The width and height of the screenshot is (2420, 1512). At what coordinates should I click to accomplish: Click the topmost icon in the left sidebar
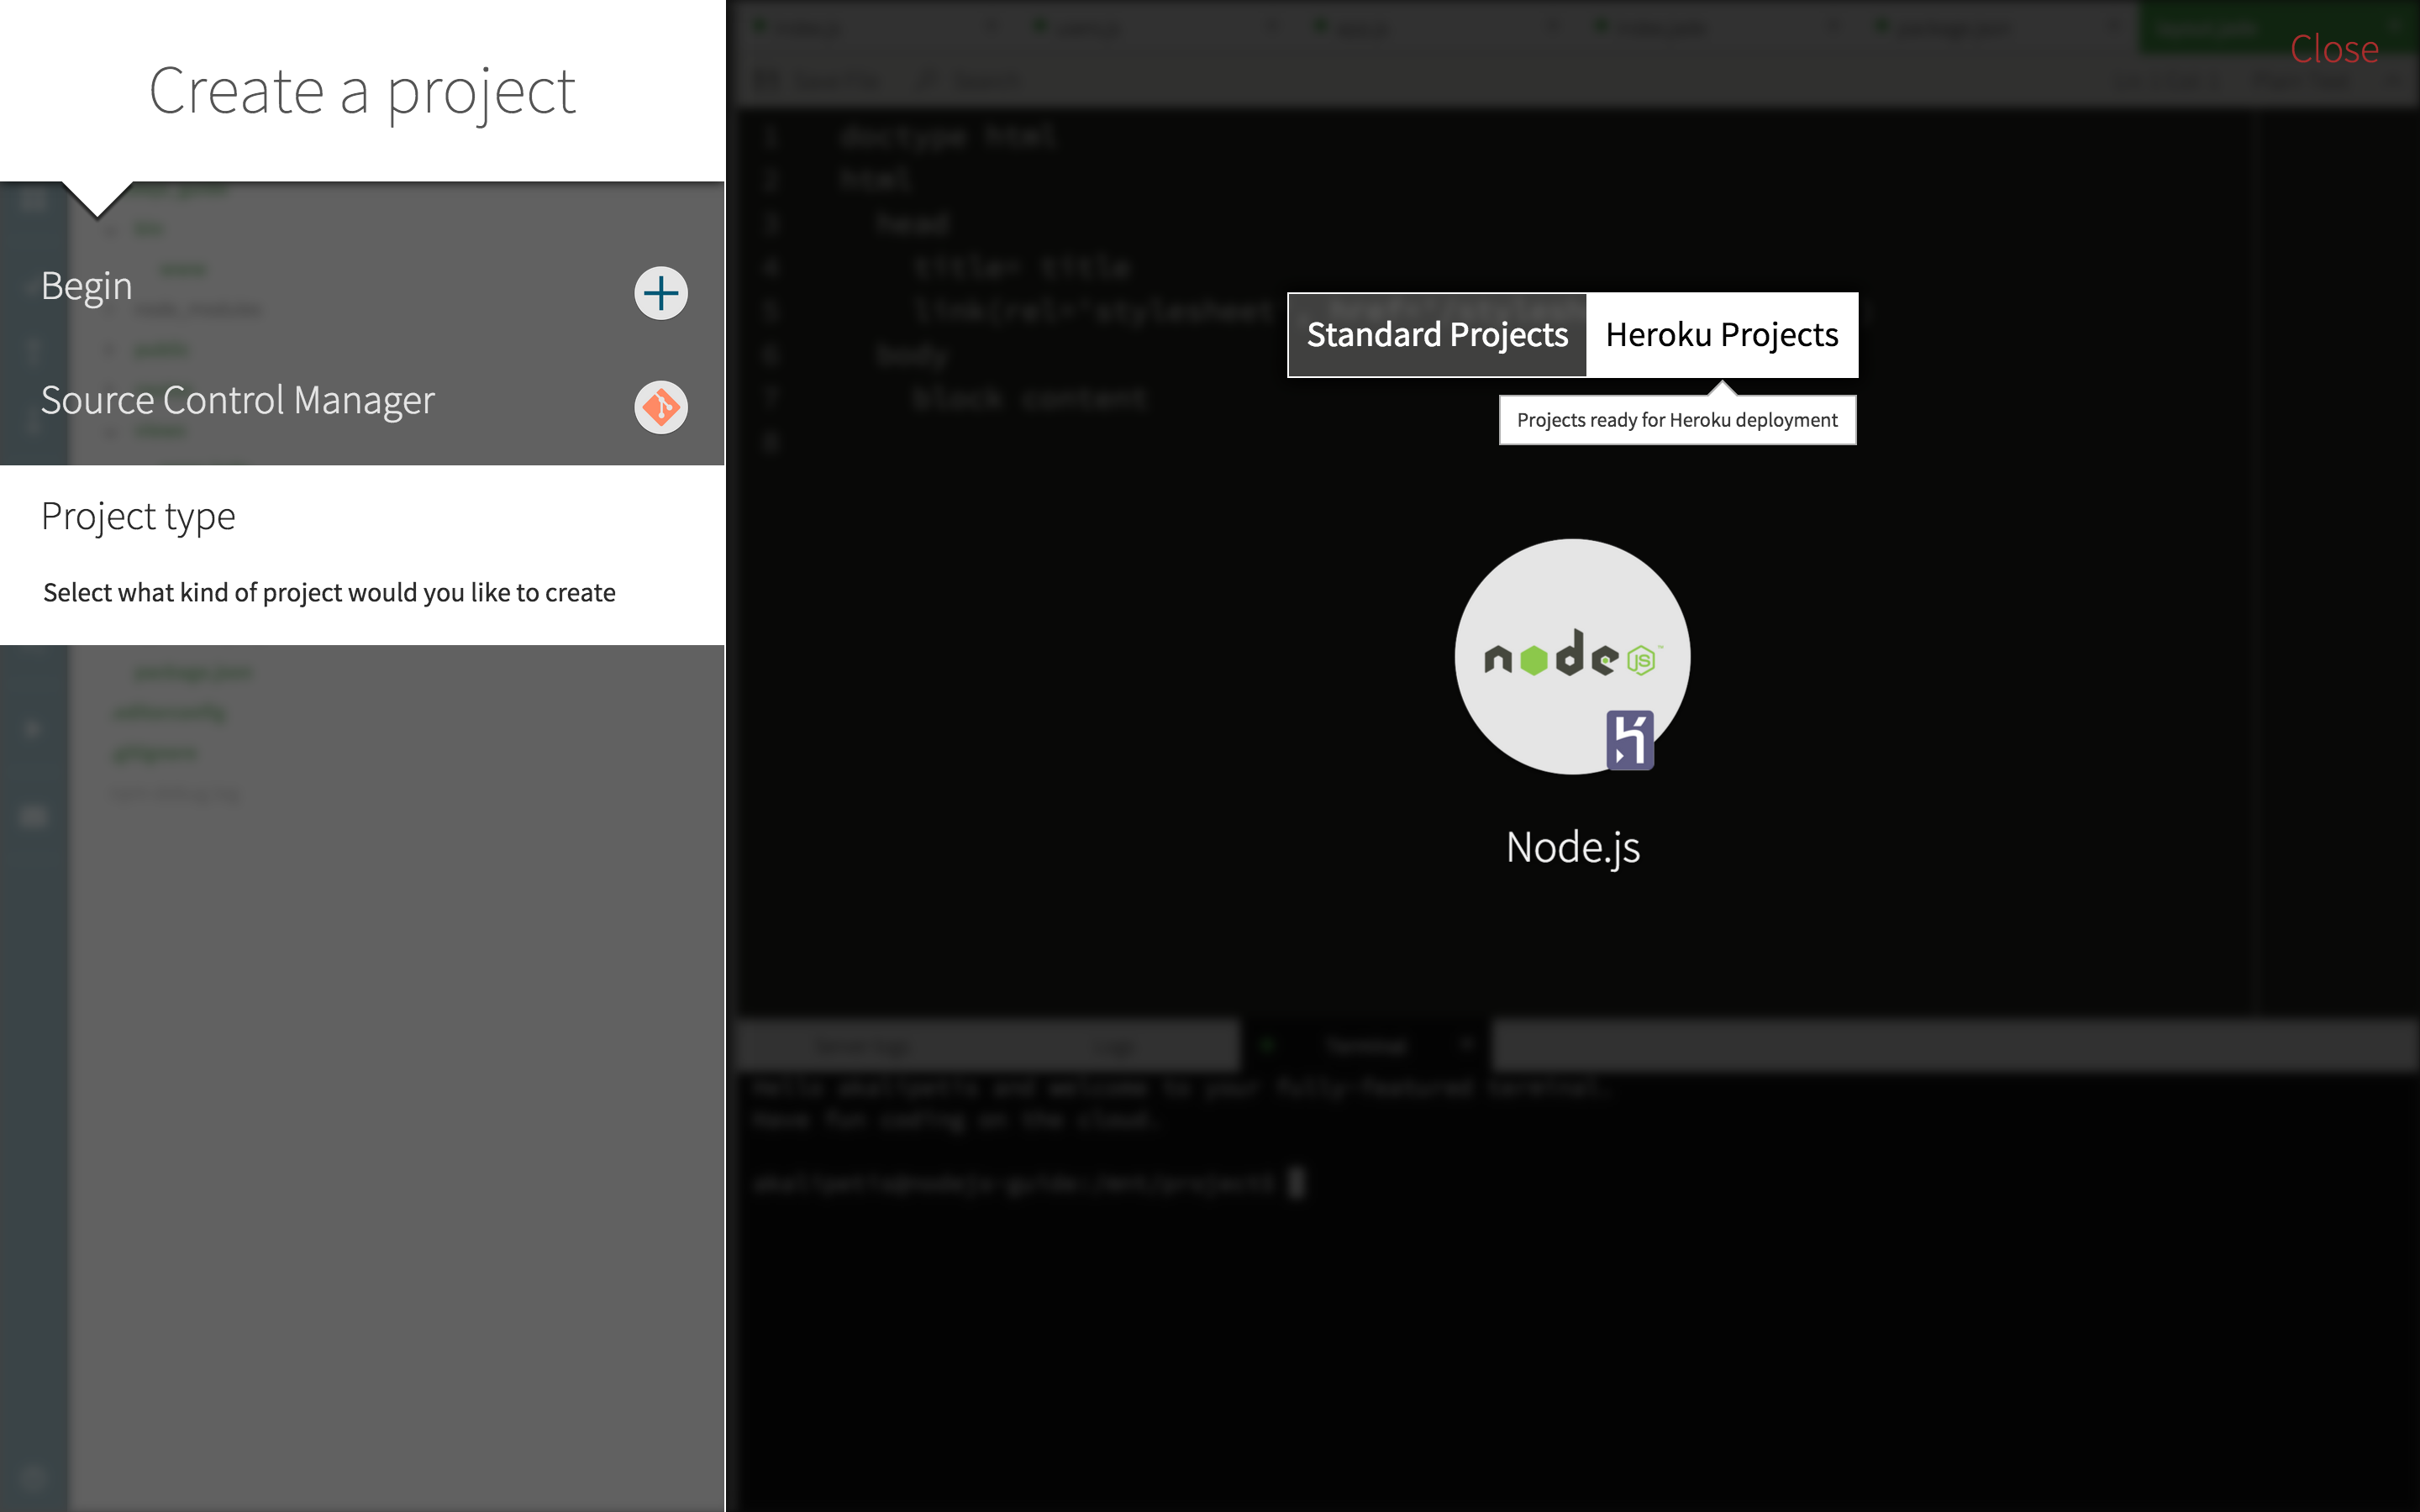[x=33, y=200]
